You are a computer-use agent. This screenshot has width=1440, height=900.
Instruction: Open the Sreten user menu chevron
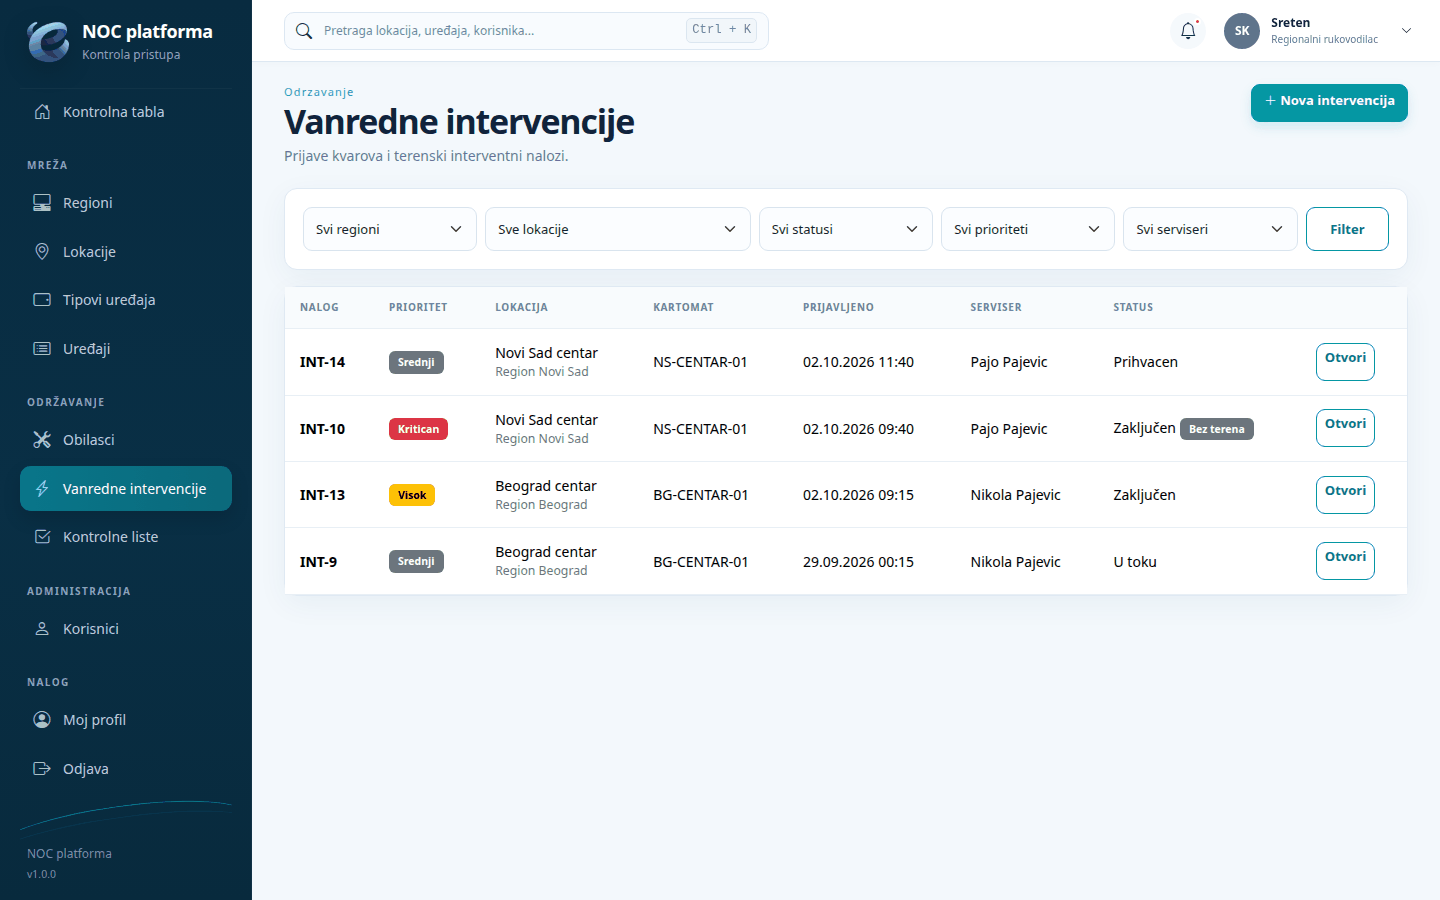(x=1406, y=31)
